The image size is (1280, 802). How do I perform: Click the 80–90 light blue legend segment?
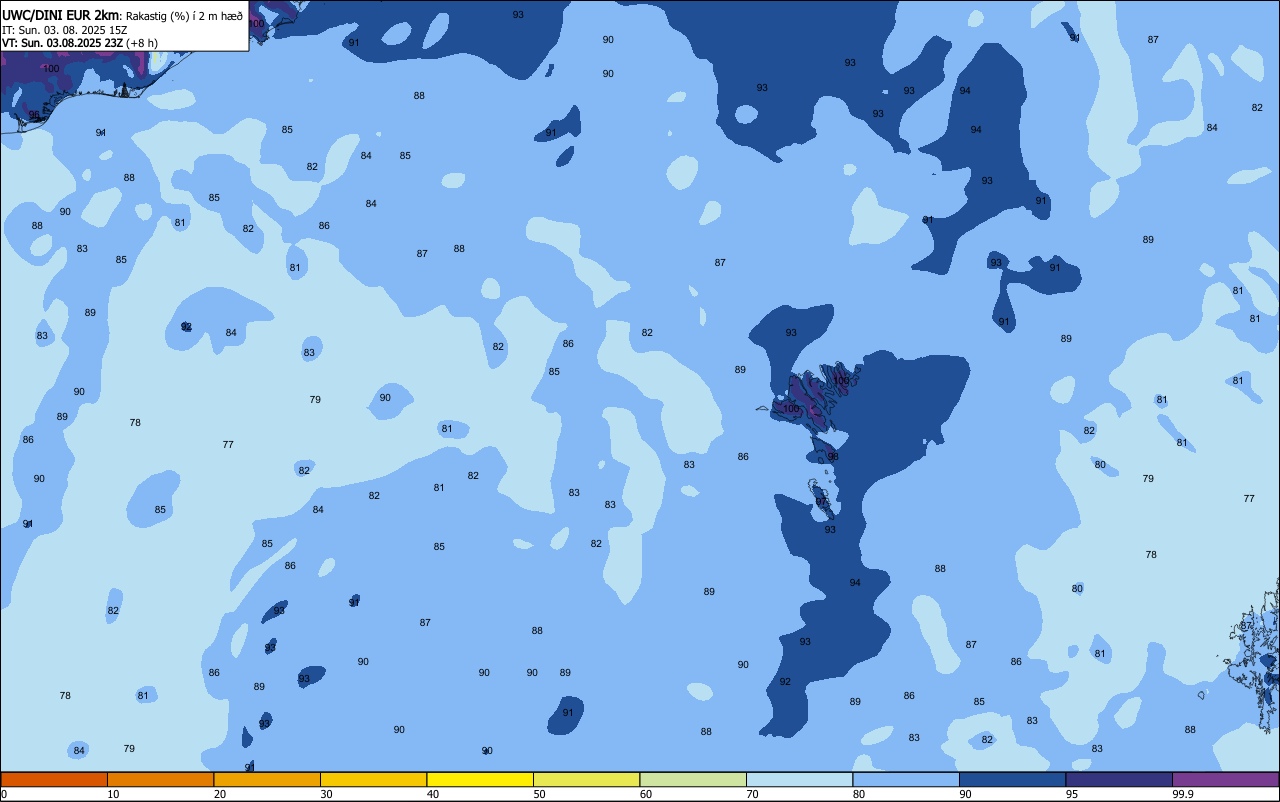coord(906,779)
